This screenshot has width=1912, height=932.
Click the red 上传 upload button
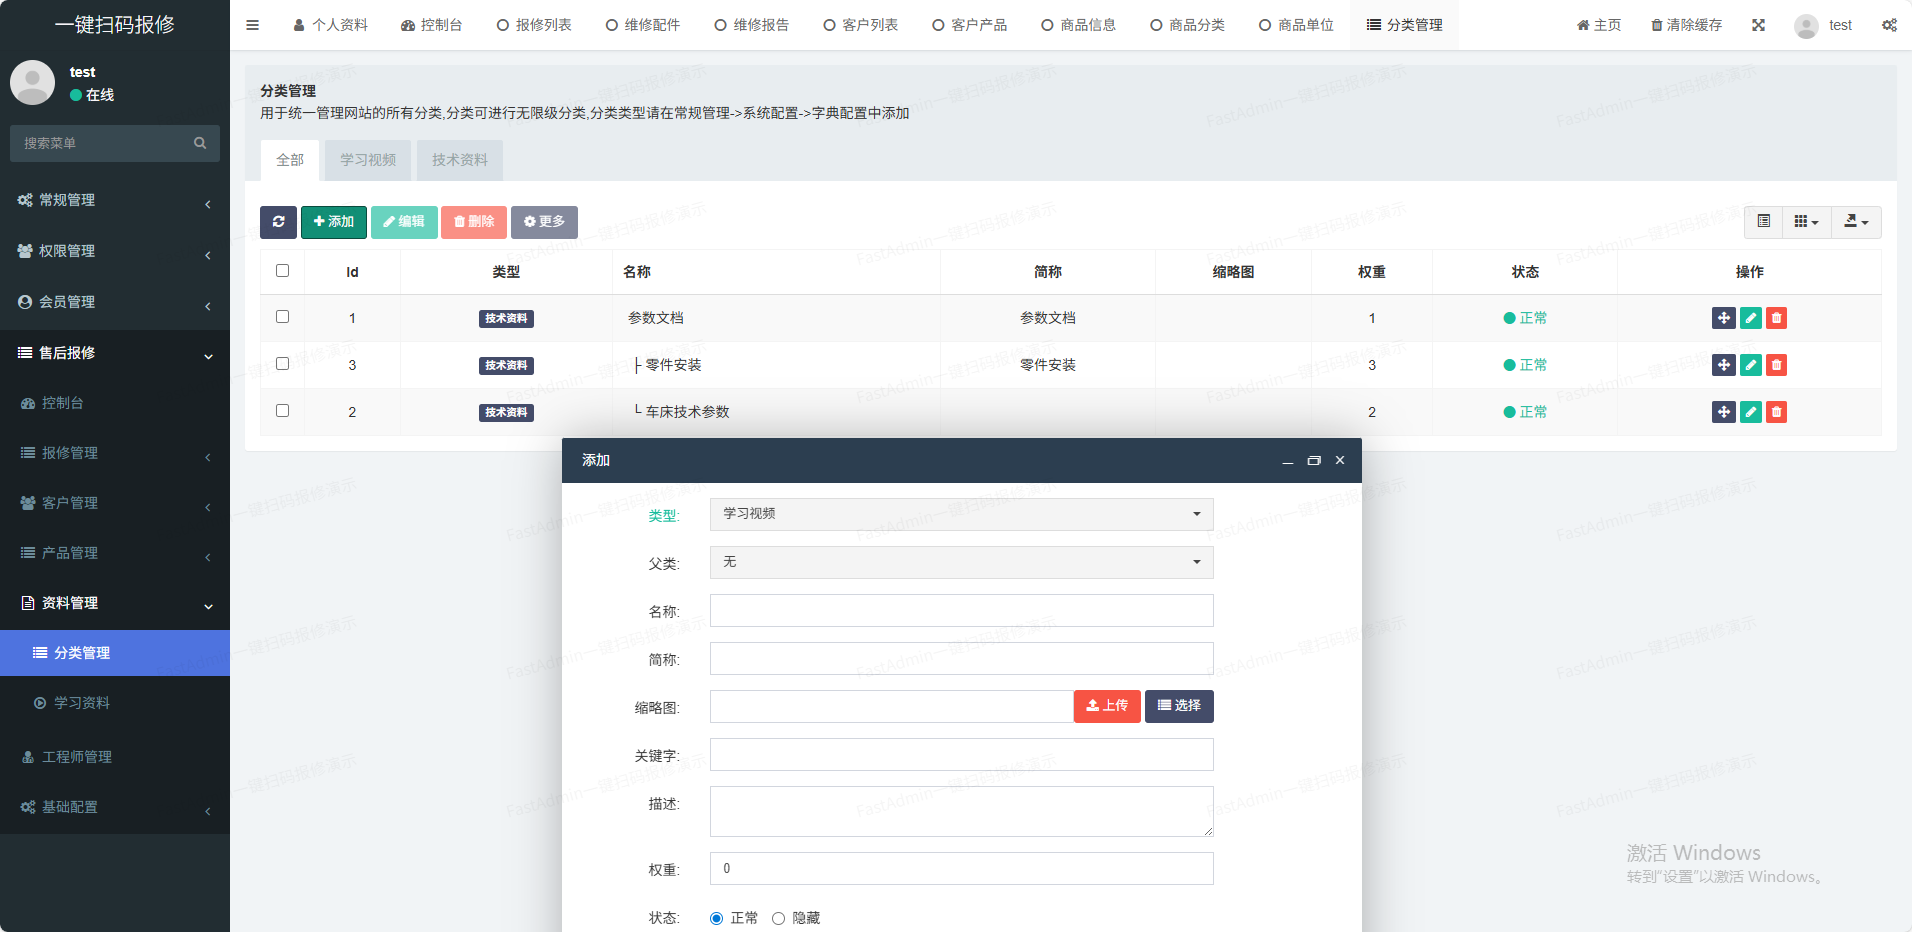1107,706
